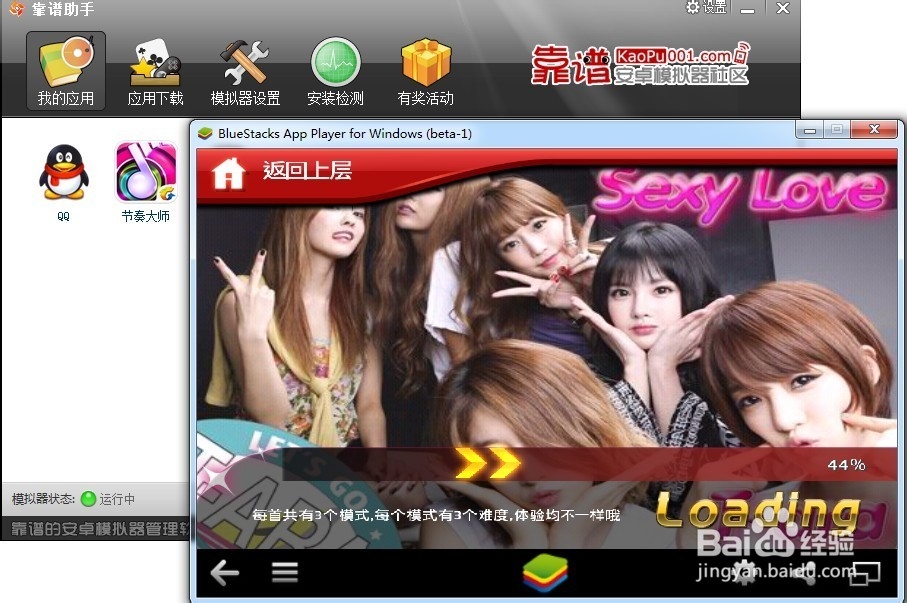Click the BlueStacks back arrow button
Viewport: 907px width, 603px height.
point(225,573)
